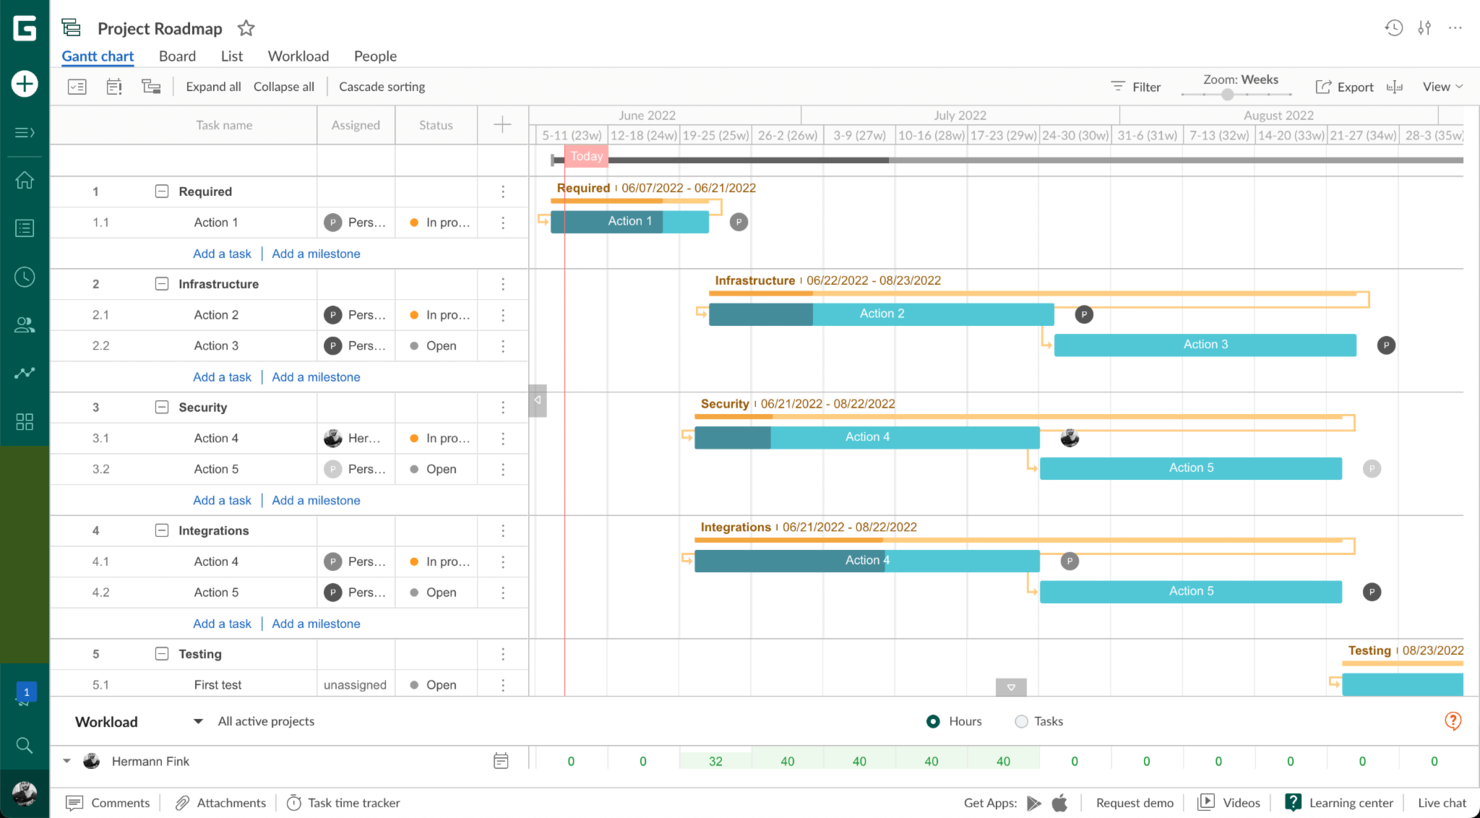Open the history icon in the top bar

pos(1393,28)
